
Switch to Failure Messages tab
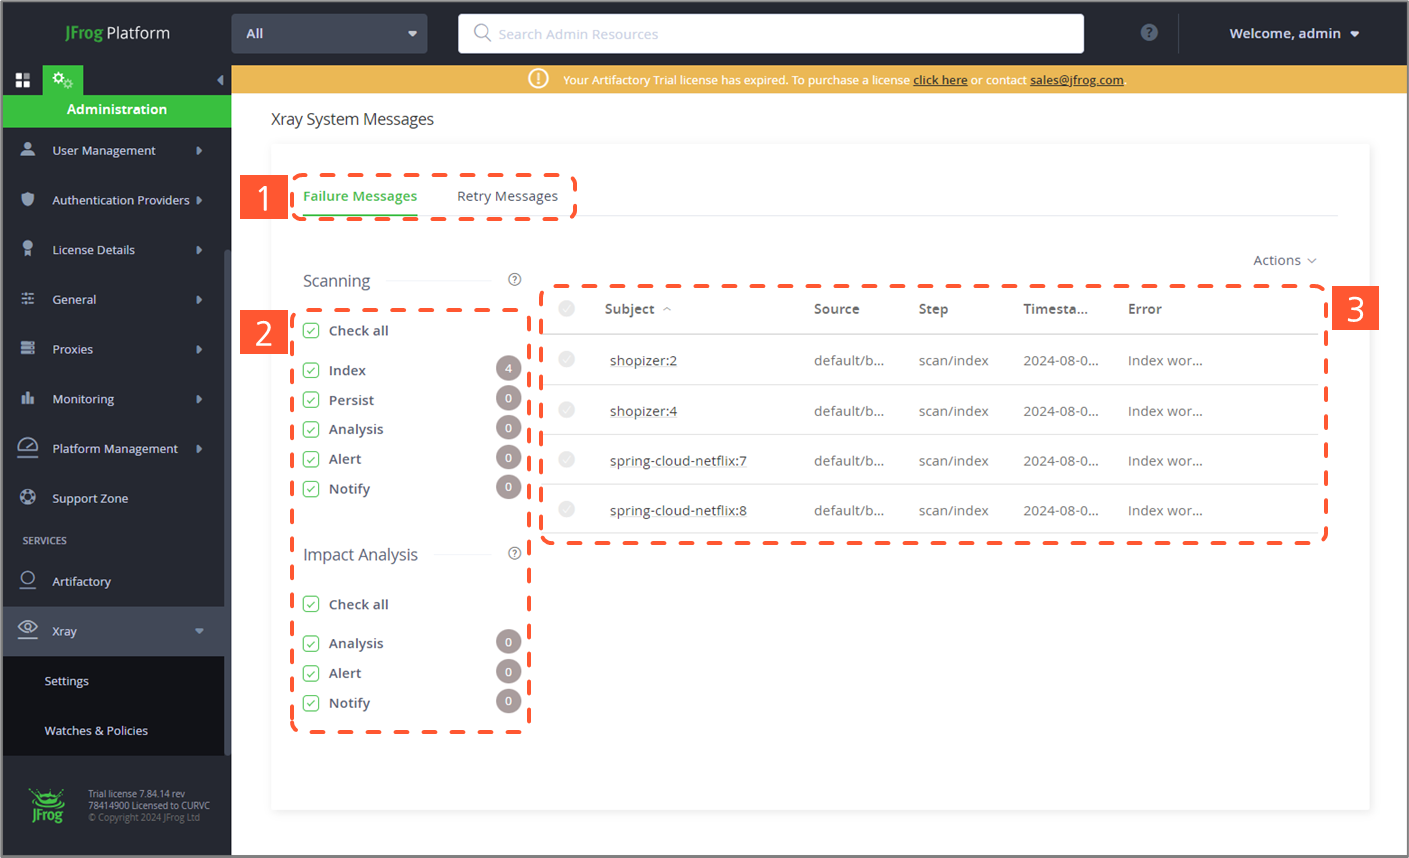(x=360, y=196)
